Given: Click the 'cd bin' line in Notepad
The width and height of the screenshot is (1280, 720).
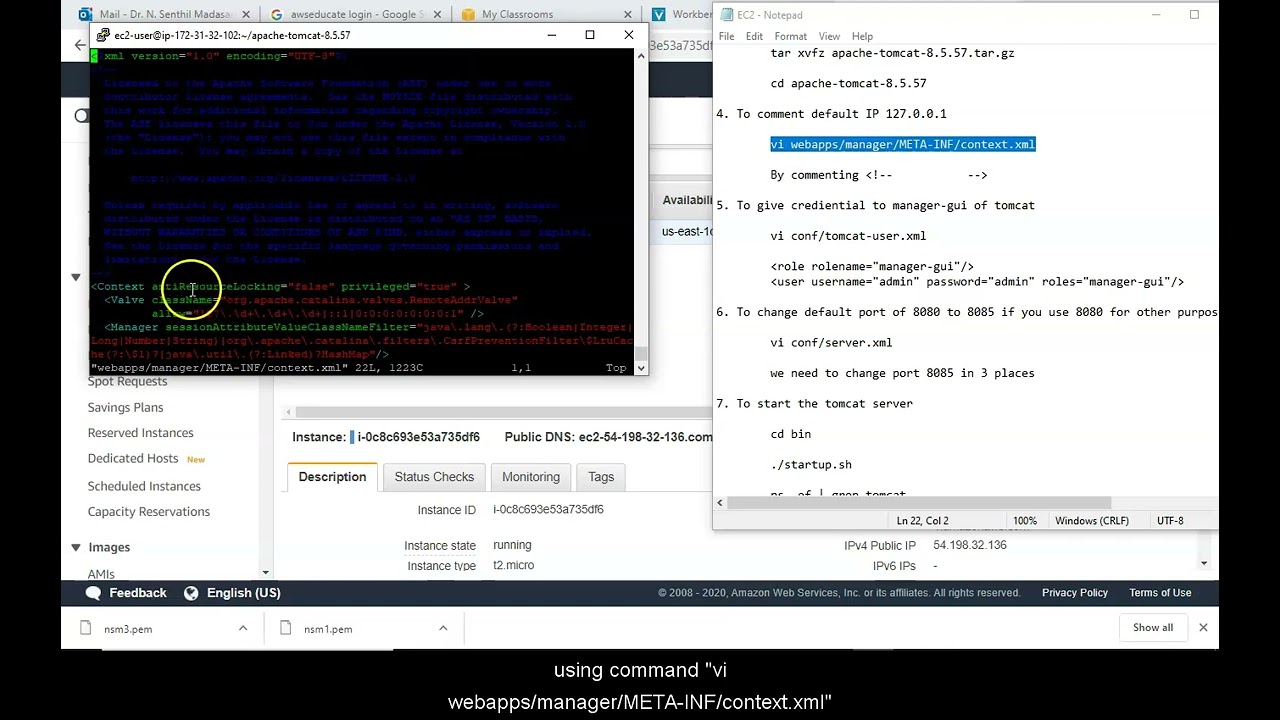Looking at the screenshot, I should click(790, 434).
